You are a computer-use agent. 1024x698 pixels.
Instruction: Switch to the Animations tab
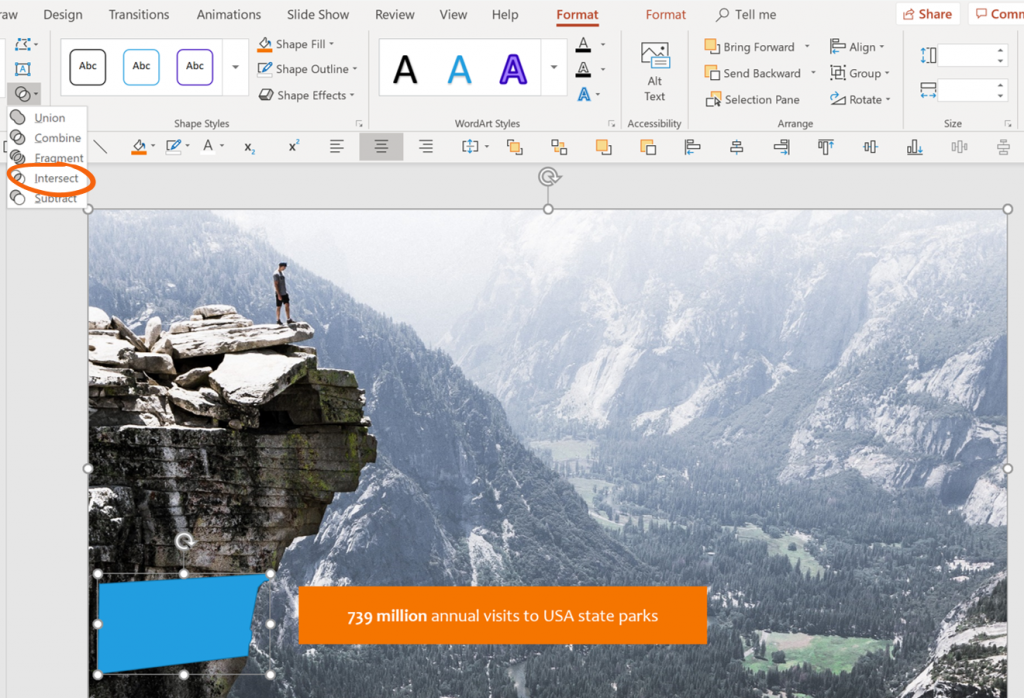coord(228,14)
